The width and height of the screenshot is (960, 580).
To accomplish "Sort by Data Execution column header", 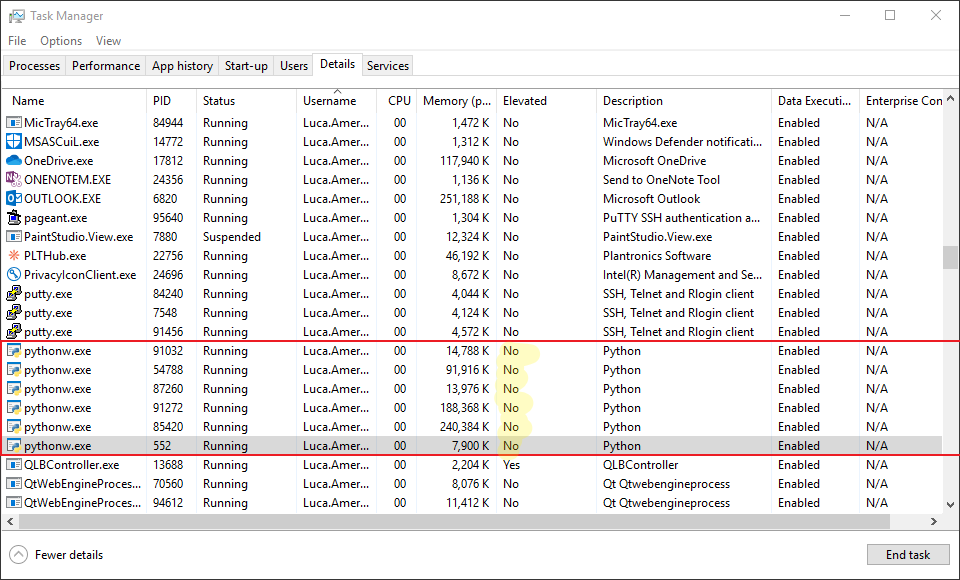I will 814,101.
